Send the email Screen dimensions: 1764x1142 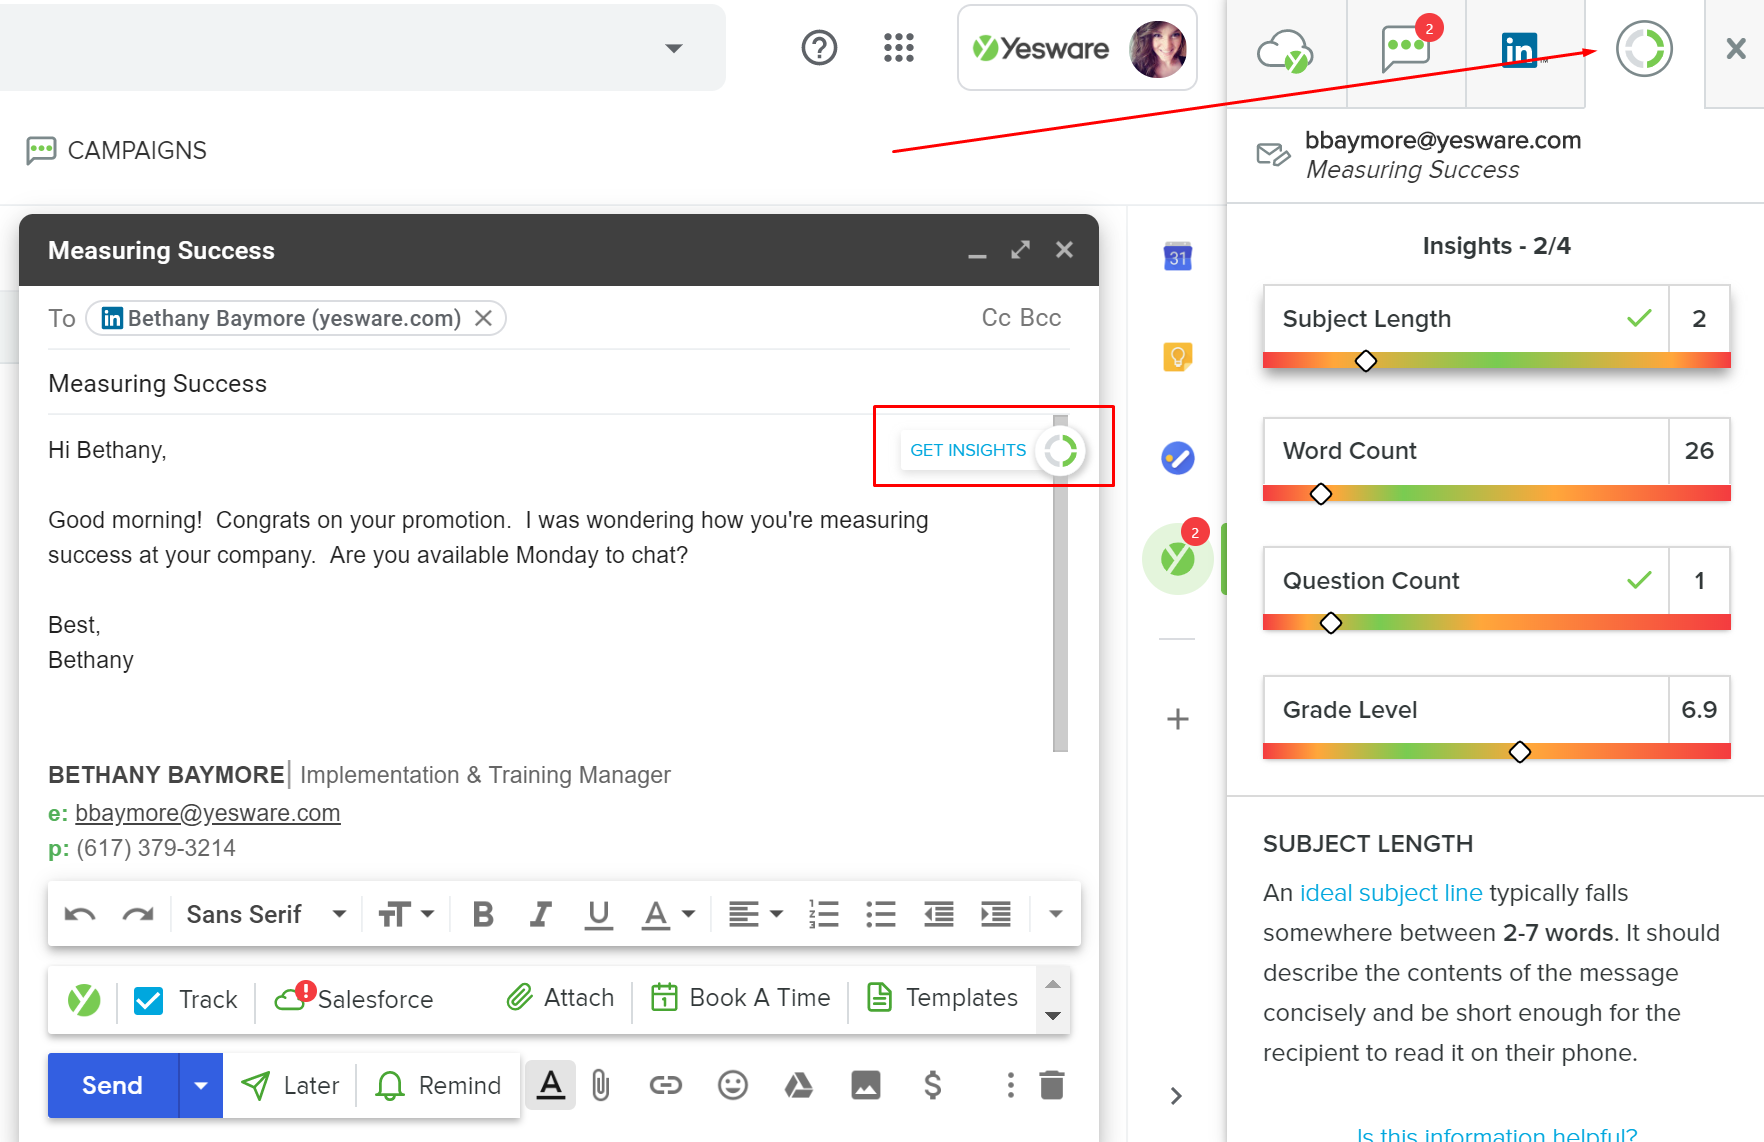pos(112,1085)
